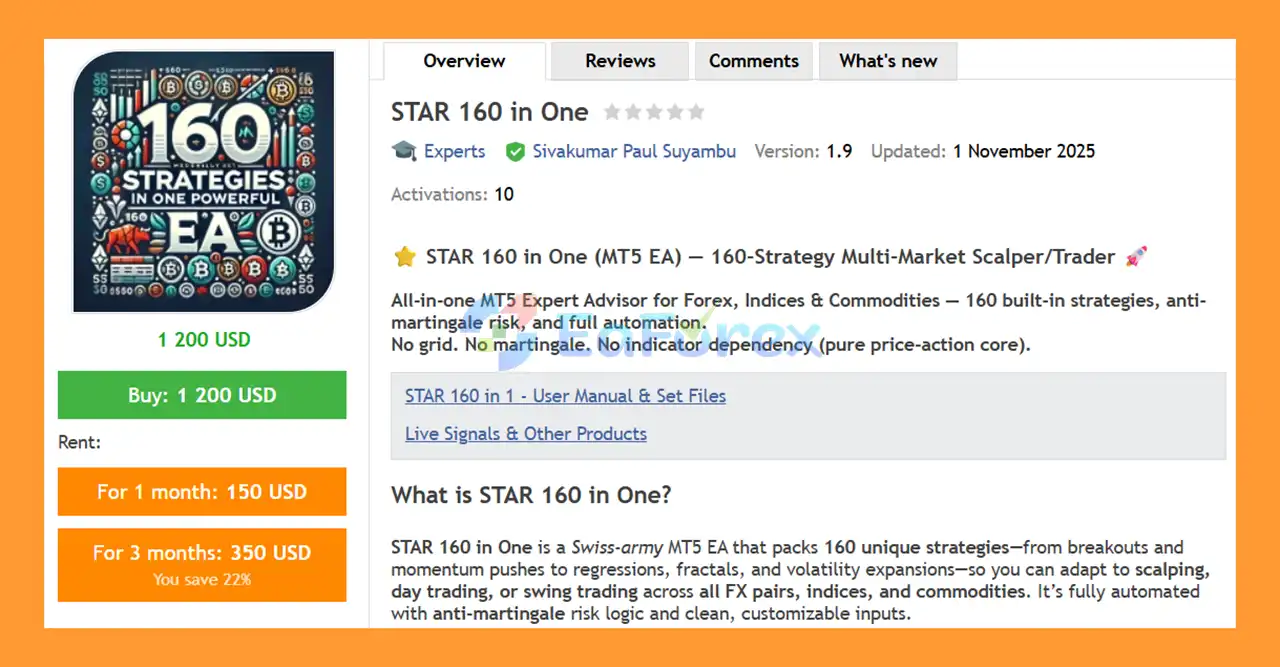Switch to the Reviews tab
The image size is (1280, 667).
click(619, 61)
